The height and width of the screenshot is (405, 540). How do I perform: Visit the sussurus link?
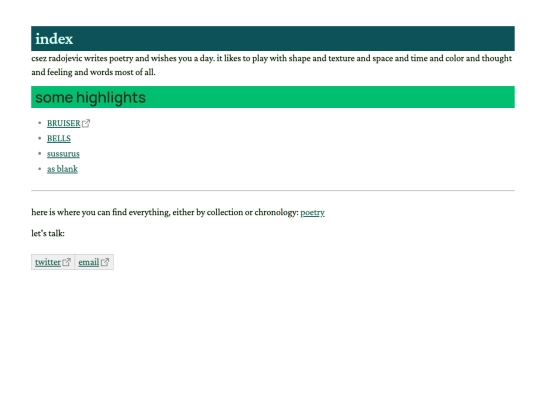click(x=63, y=154)
